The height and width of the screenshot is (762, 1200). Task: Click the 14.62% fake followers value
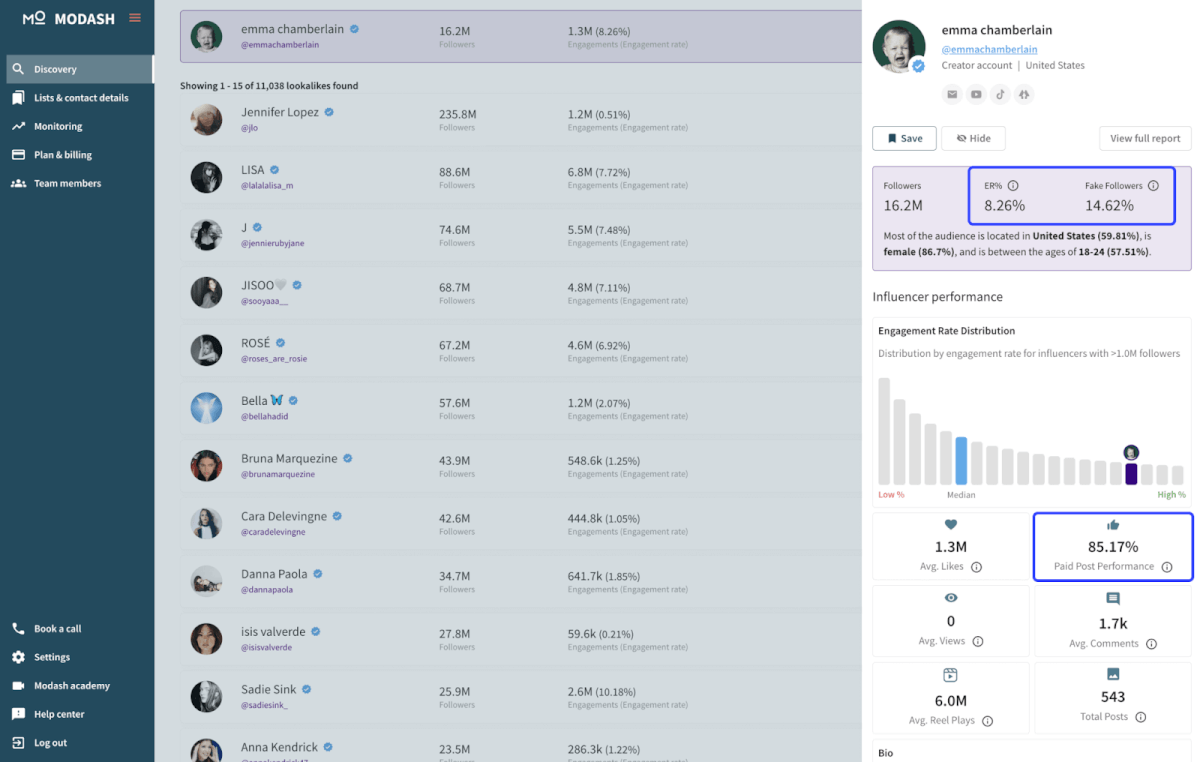pyautogui.click(x=1110, y=206)
